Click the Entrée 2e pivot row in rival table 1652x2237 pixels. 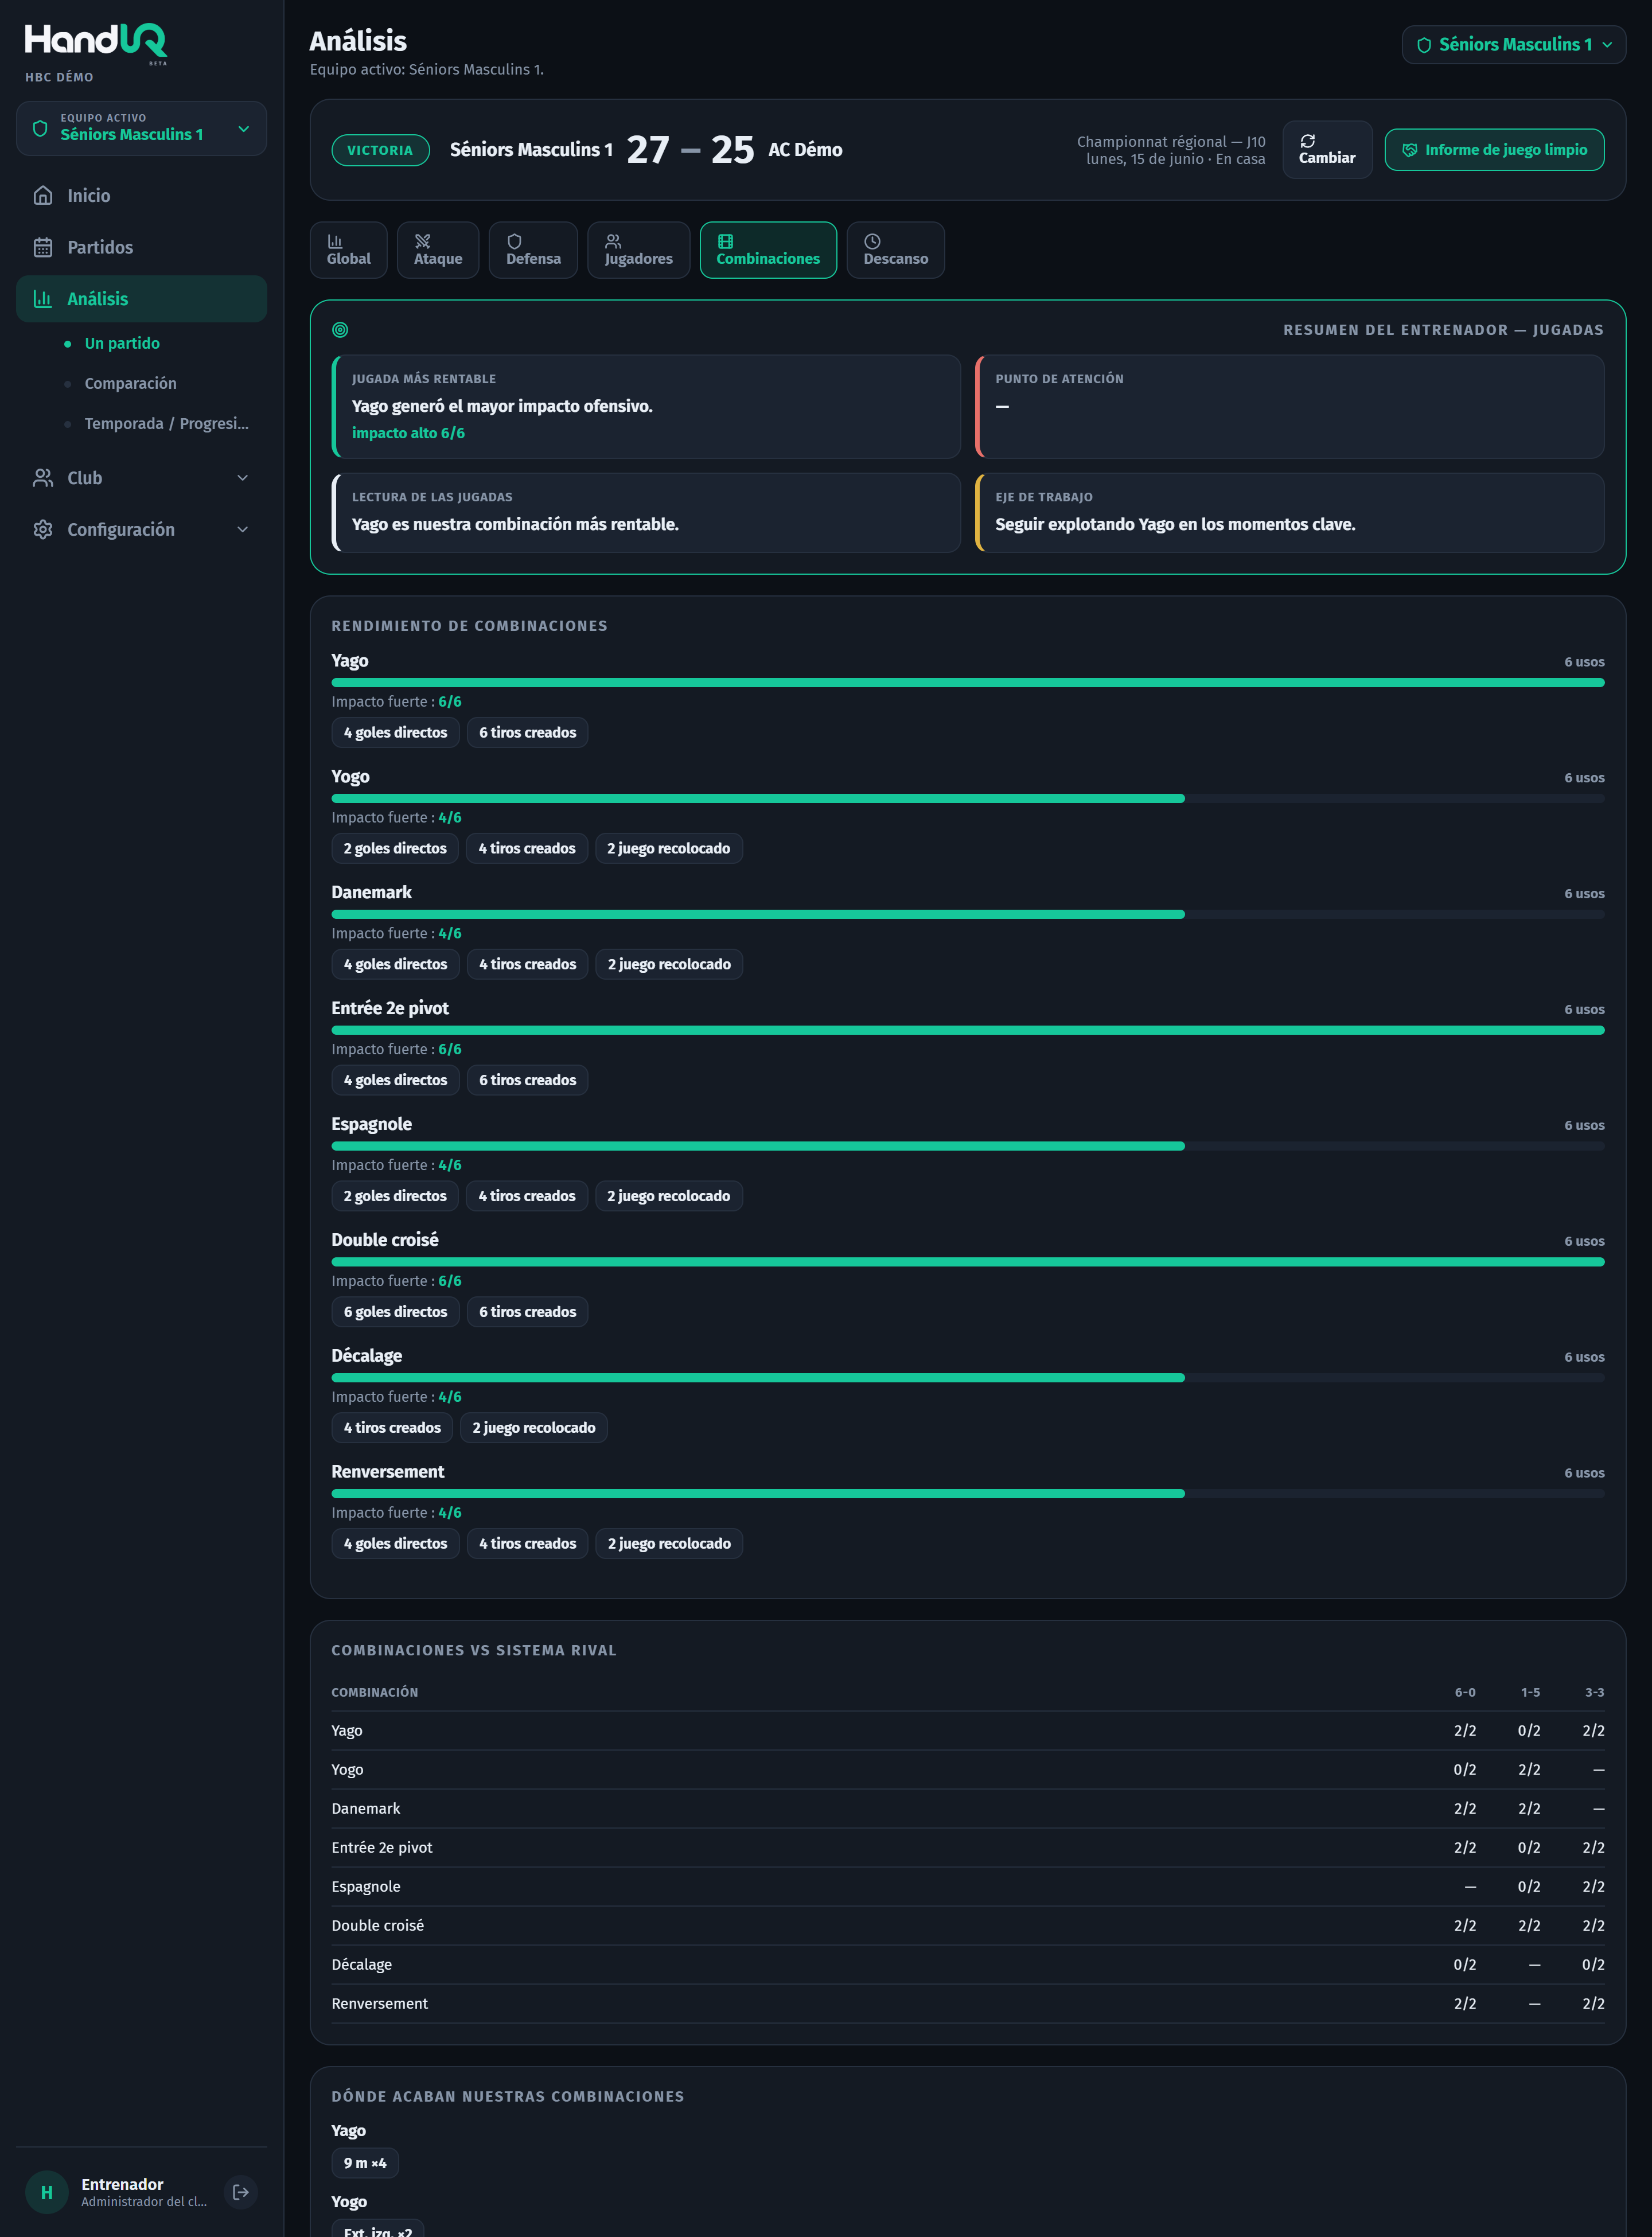click(x=967, y=1848)
